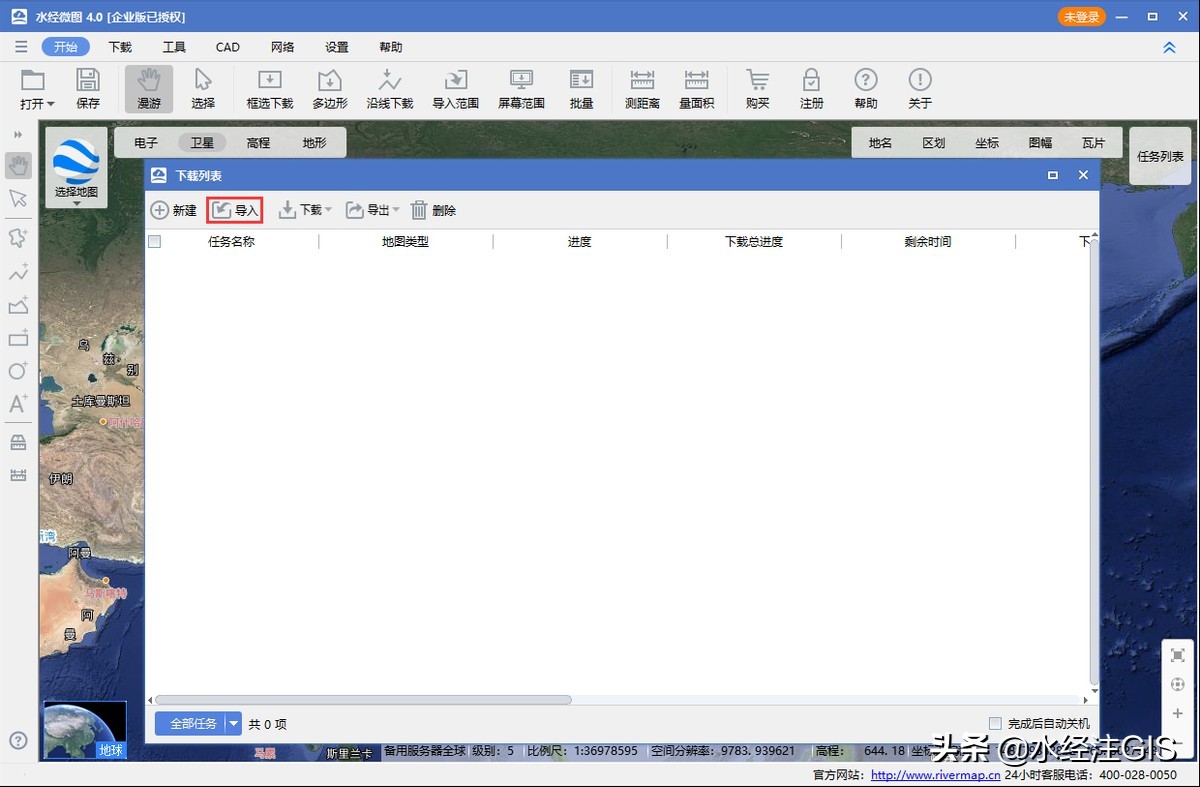
Task: Choose the draw rectangle tool in sidebar
Action: point(18,338)
